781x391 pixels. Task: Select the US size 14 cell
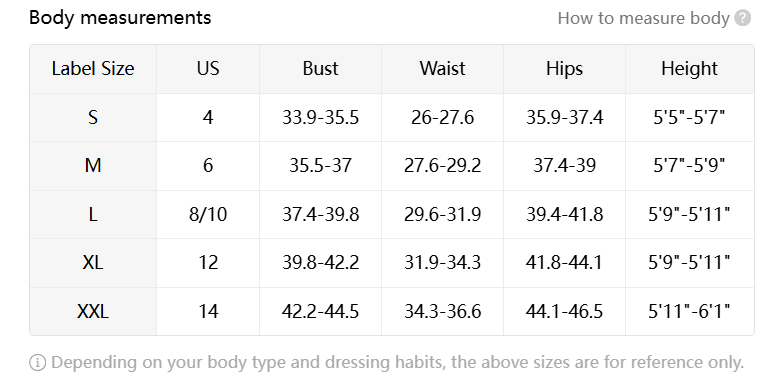point(208,311)
